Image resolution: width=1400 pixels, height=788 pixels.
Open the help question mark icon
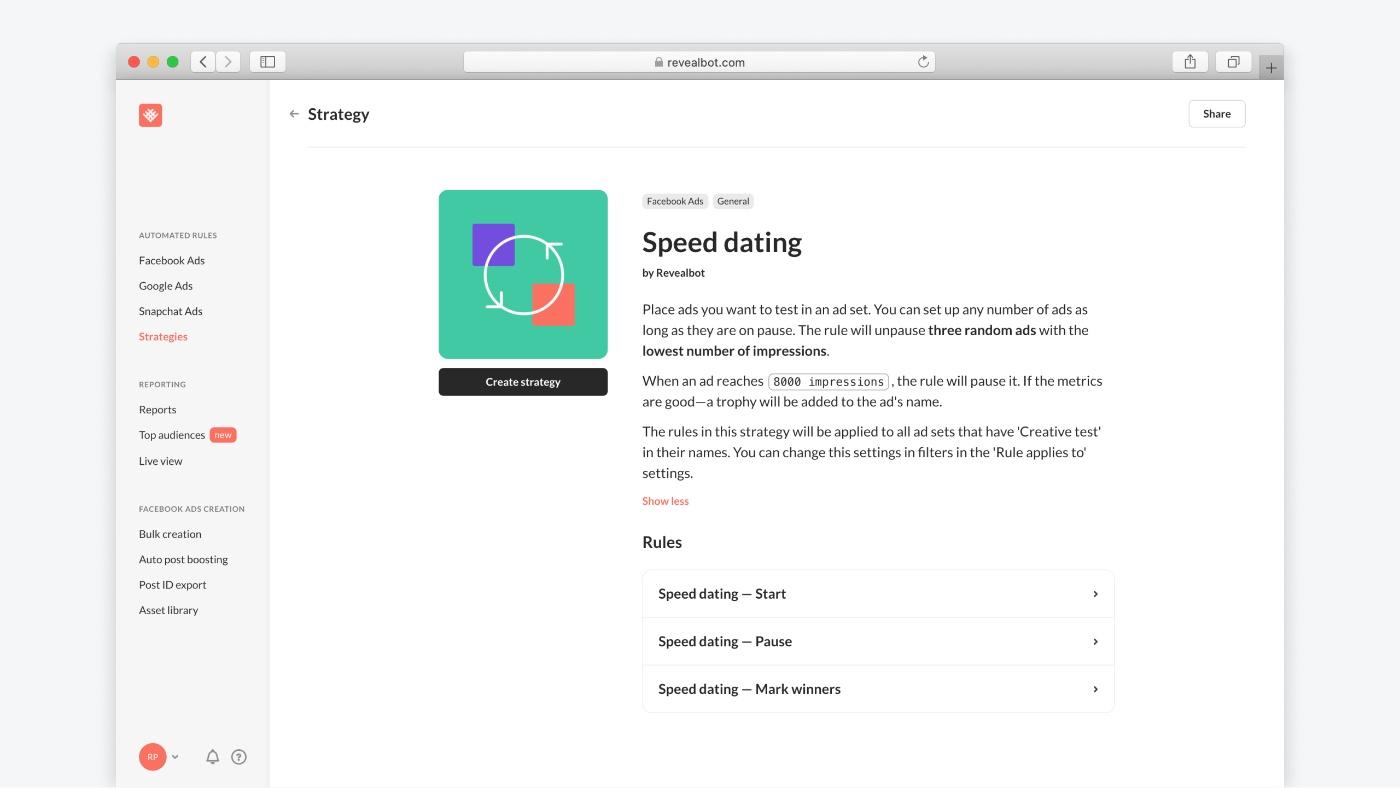[239, 757]
